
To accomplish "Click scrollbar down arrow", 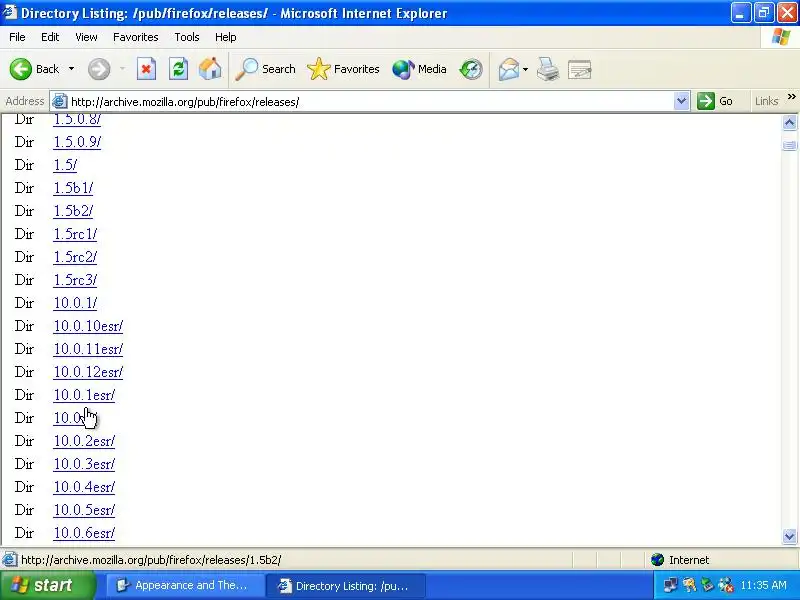I will tap(789, 536).
